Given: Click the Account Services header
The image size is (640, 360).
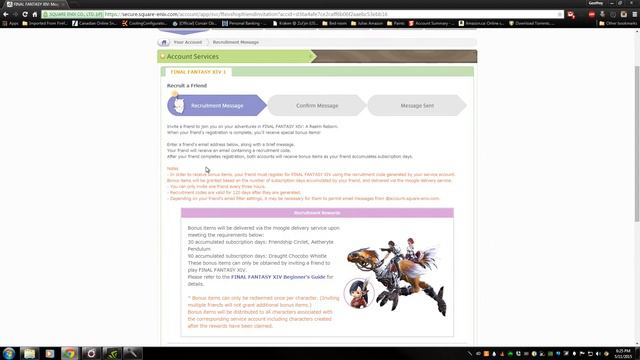Looking at the screenshot, I should 193,56.
